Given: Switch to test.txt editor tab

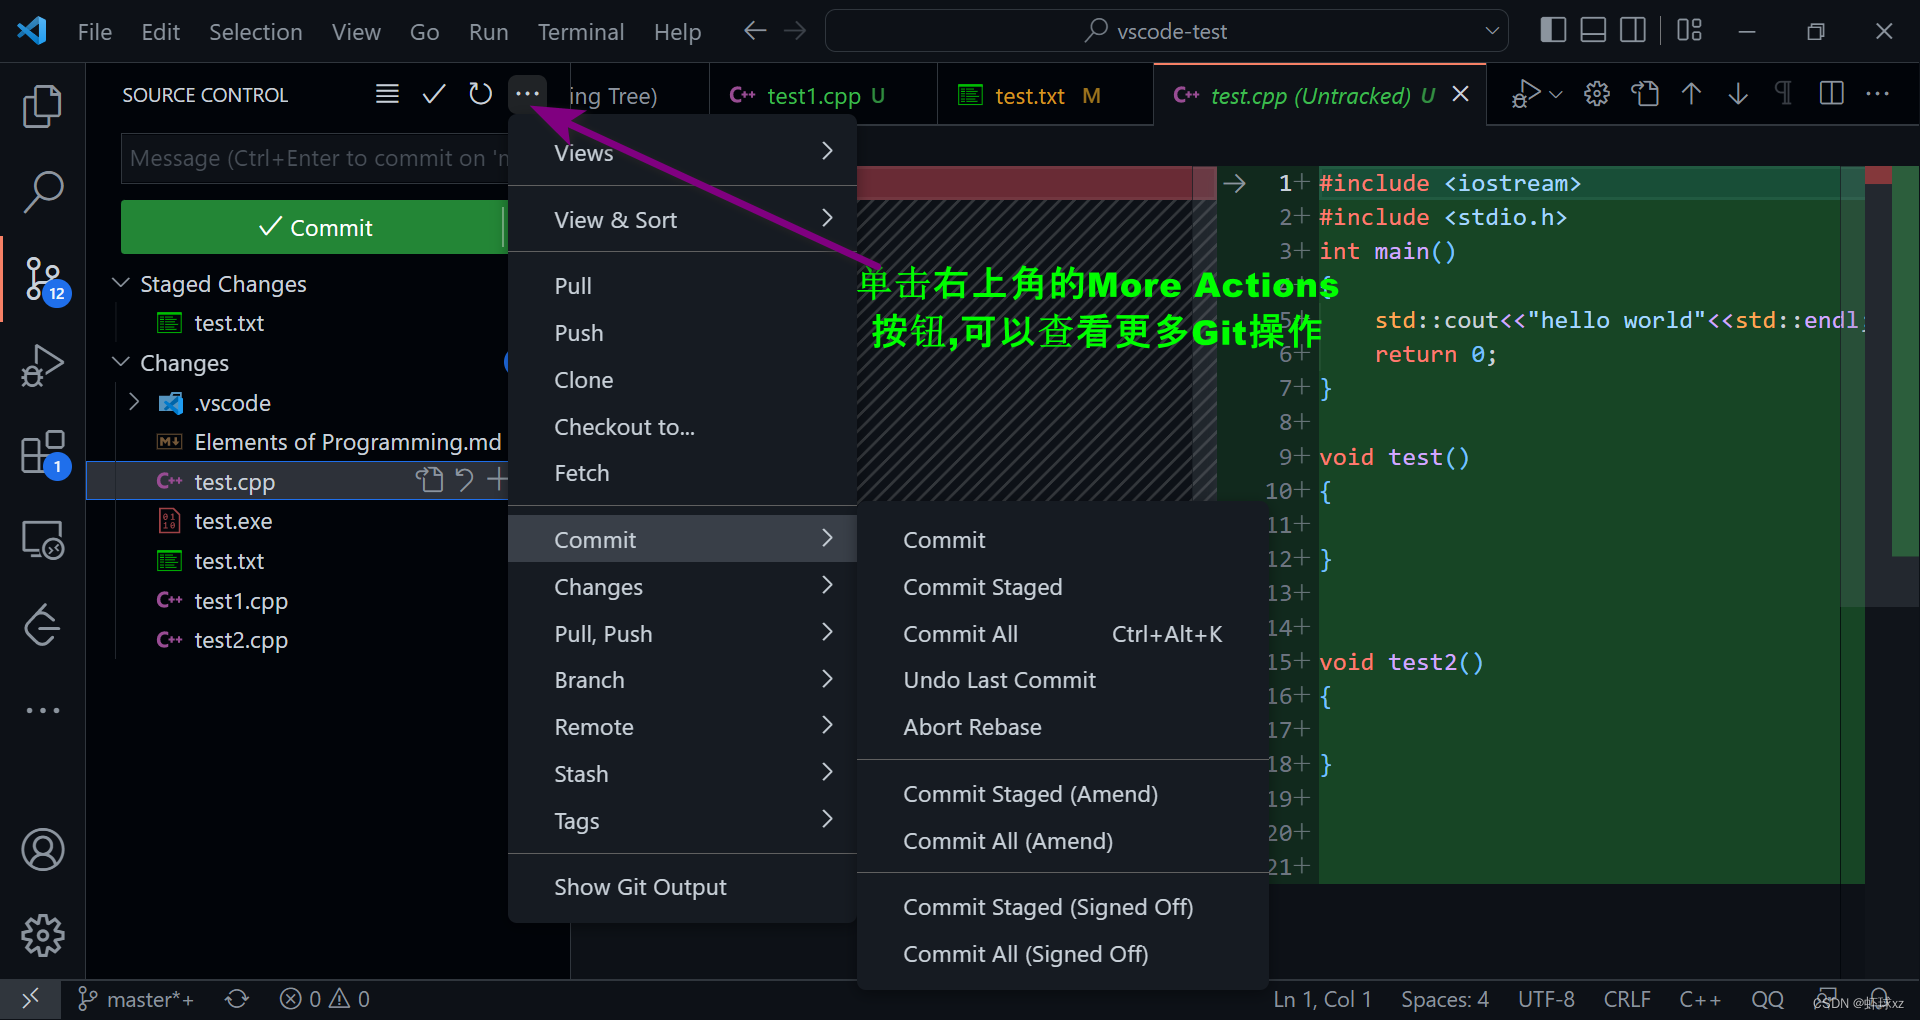Looking at the screenshot, I should pyautogui.click(x=1045, y=95).
